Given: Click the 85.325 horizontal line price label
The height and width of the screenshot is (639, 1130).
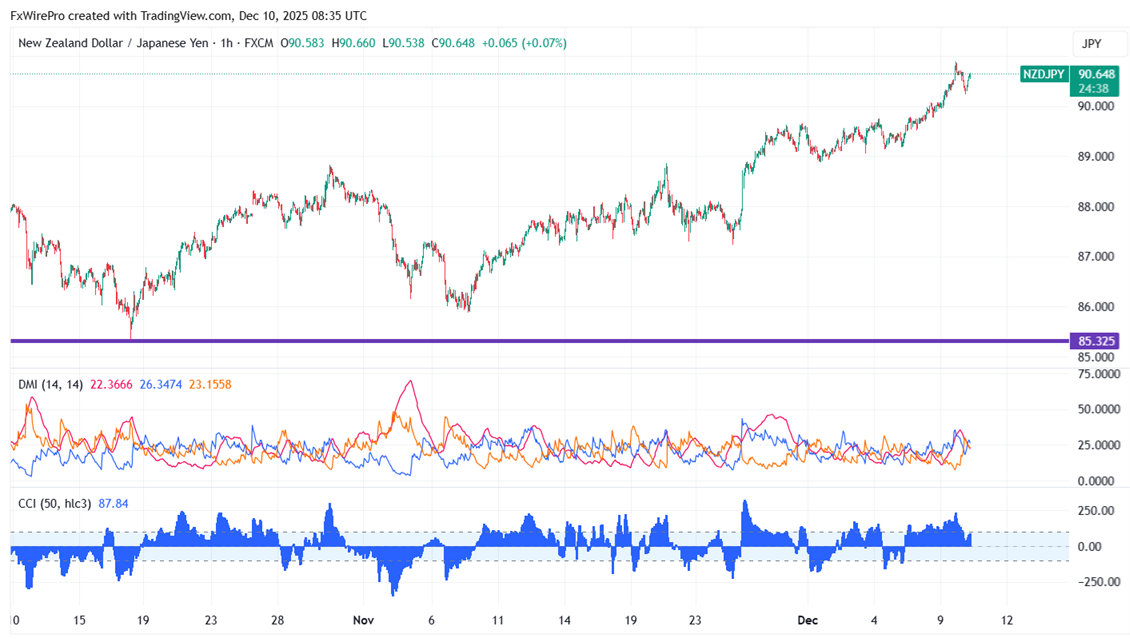Looking at the screenshot, I should pos(1095,341).
